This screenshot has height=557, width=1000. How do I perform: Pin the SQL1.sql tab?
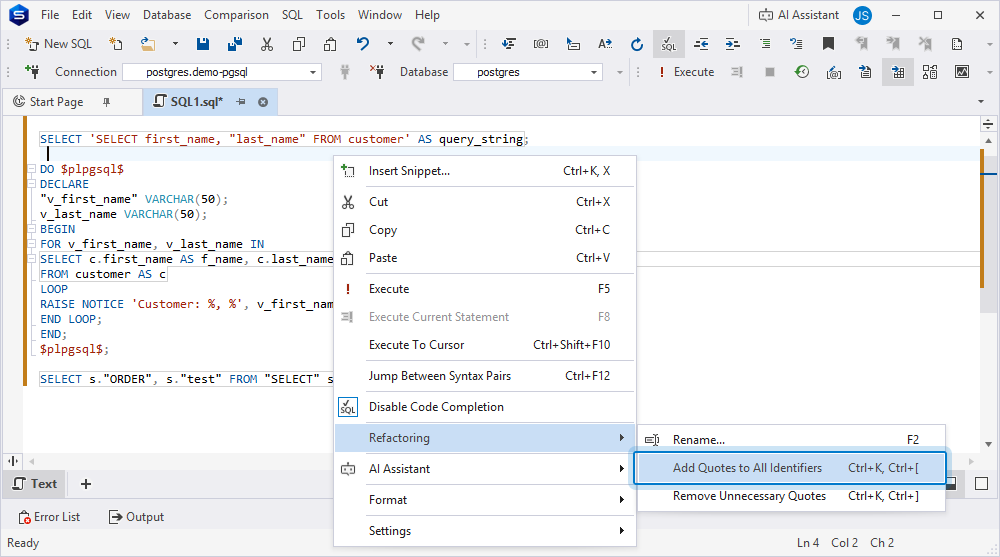(x=240, y=101)
